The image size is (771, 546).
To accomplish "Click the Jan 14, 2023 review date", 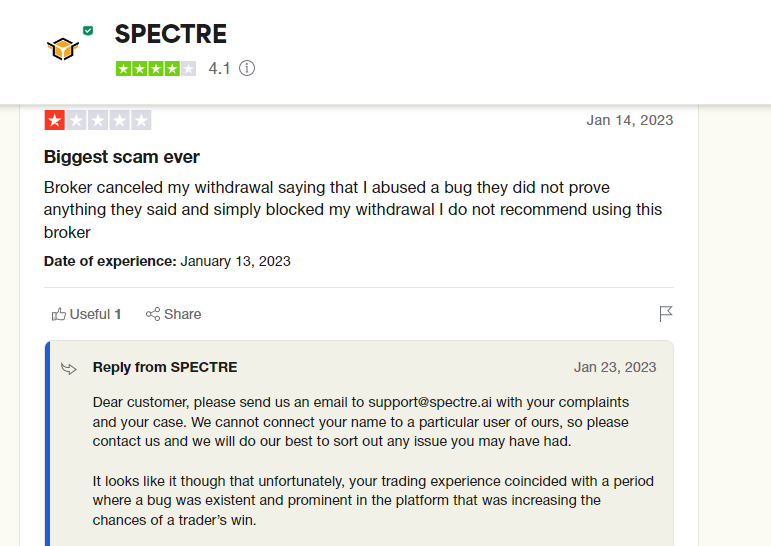I will [x=629, y=120].
